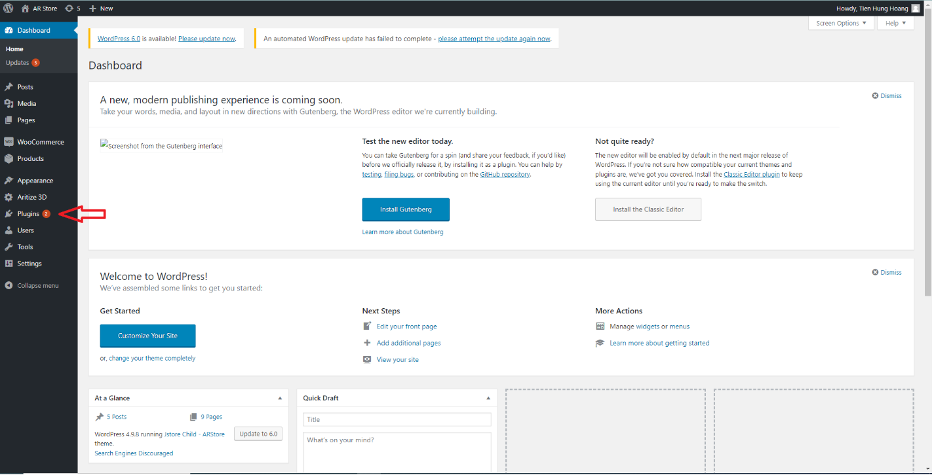Click the Plugins plug icon
This screenshot has width=936, height=476.
[x=8, y=214]
